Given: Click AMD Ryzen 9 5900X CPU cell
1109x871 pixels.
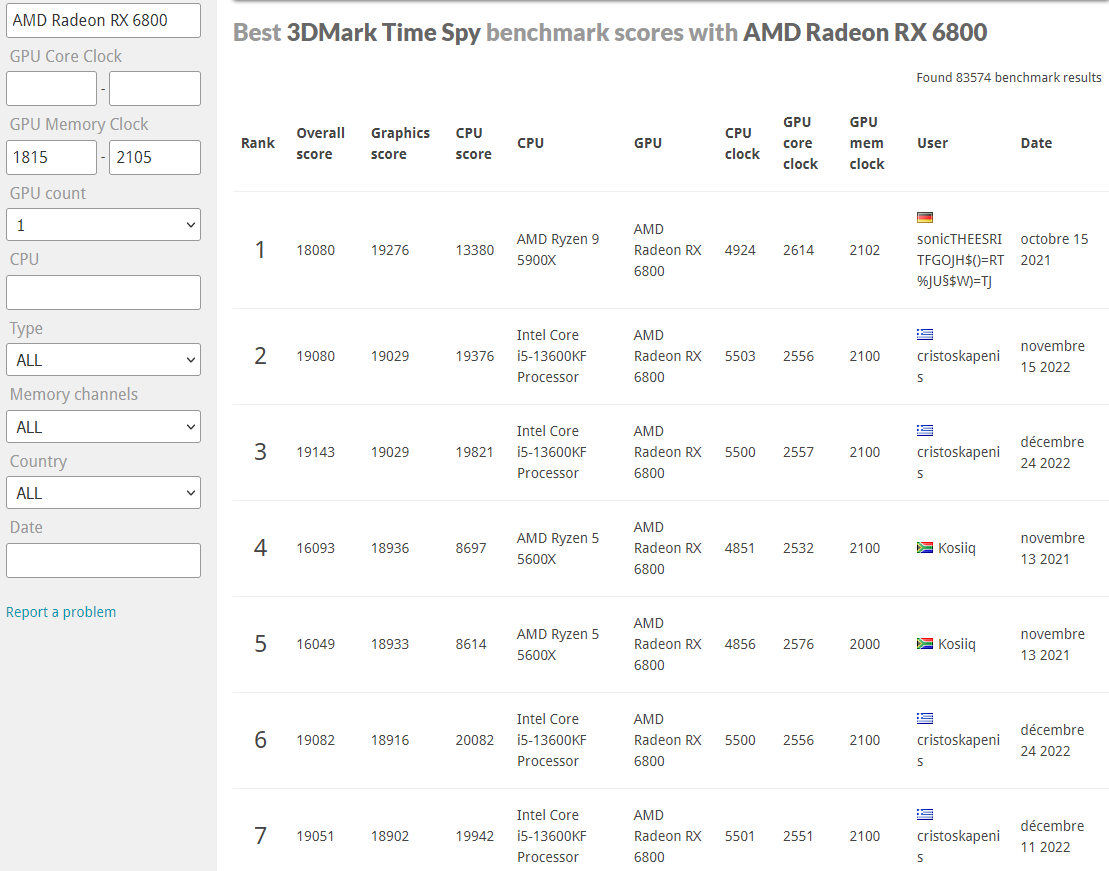Looking at the screenshot, I should (557, 250).
